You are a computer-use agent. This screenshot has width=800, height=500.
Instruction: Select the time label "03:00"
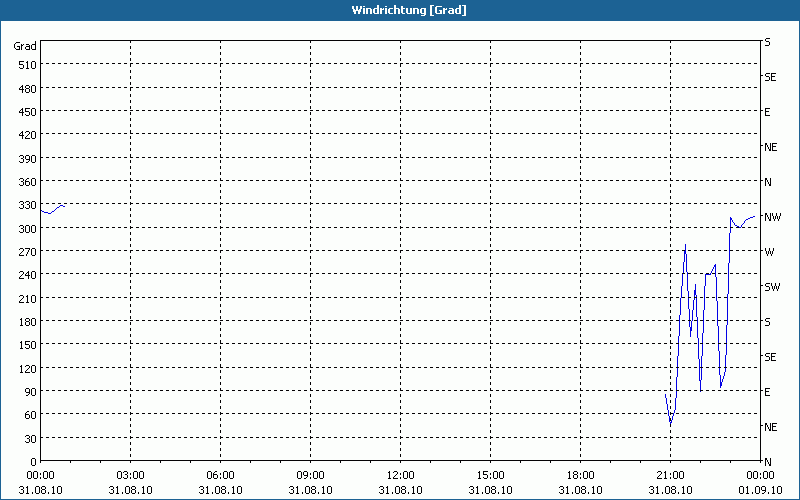click(130, 476)
